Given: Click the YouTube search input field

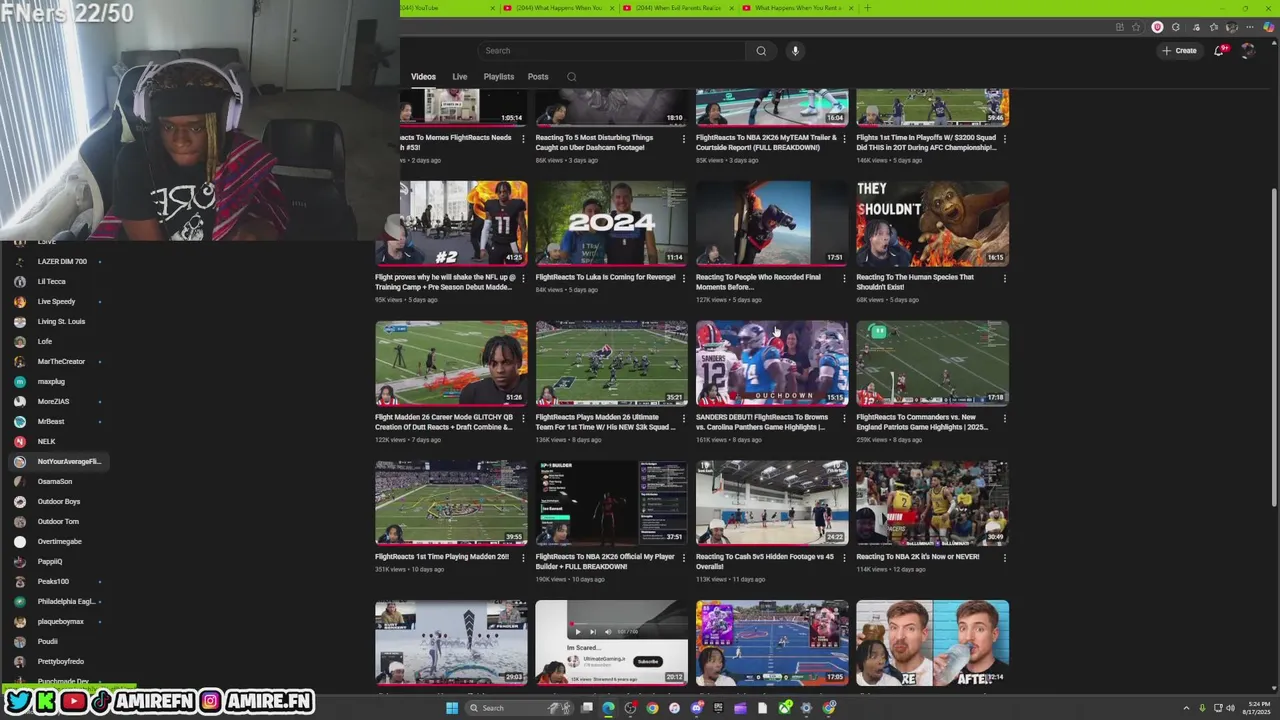Looking at the screenshot, I should click(610, 51).
